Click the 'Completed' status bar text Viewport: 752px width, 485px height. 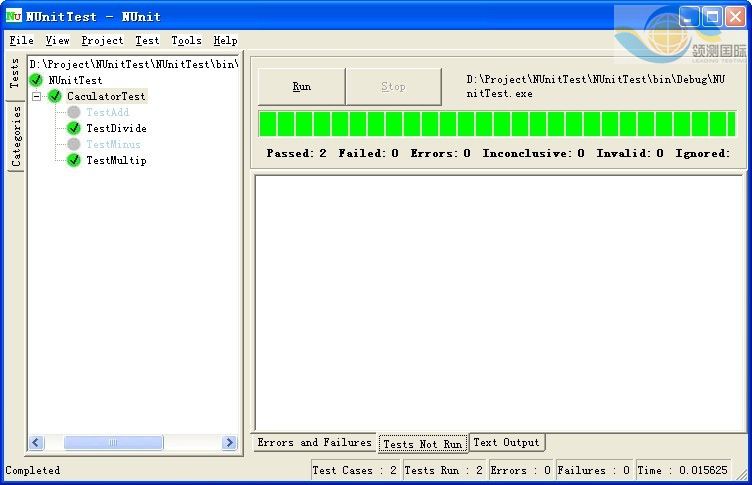click(x=33, y=470)
